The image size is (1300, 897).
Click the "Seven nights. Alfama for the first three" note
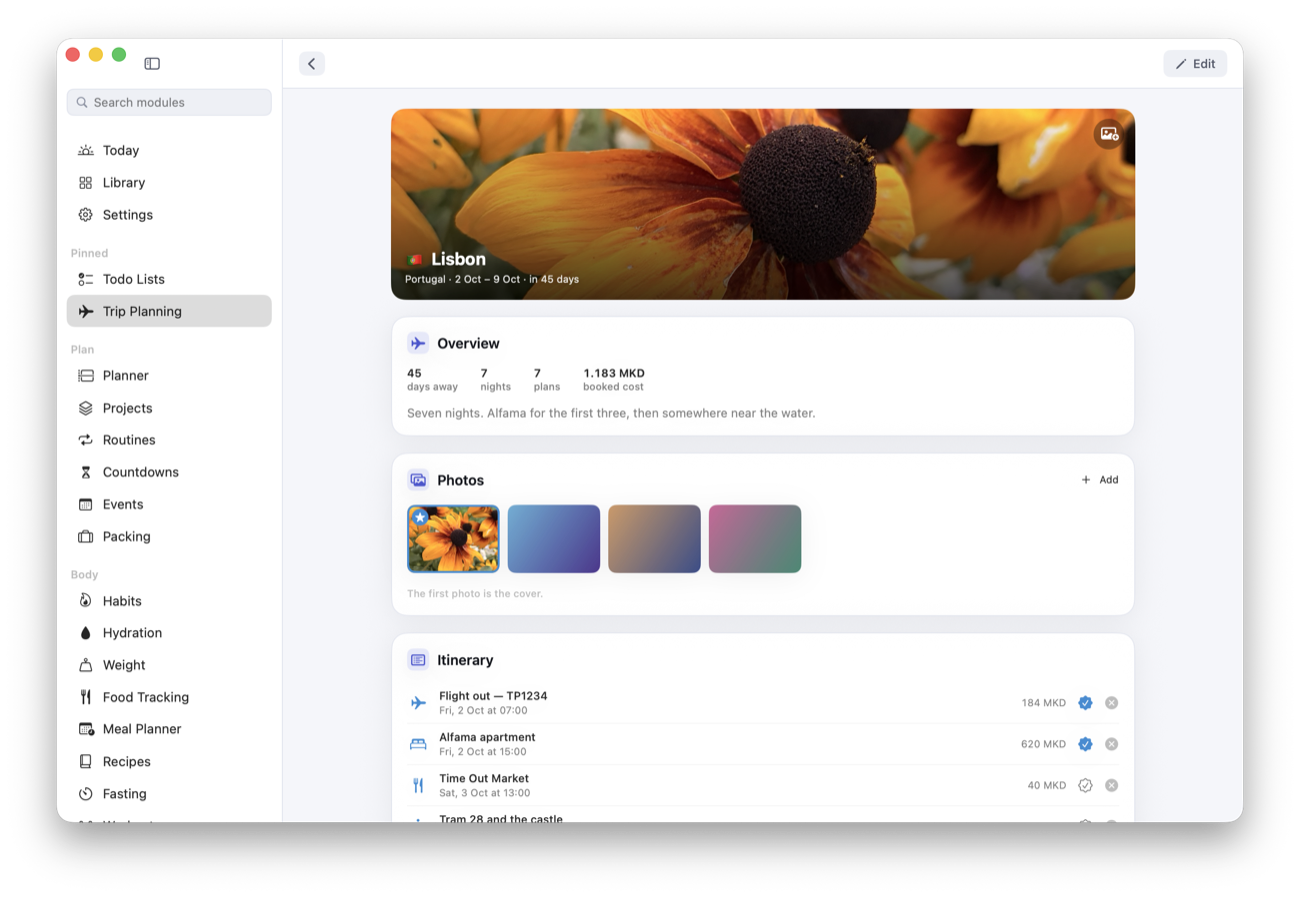(611, 413)
